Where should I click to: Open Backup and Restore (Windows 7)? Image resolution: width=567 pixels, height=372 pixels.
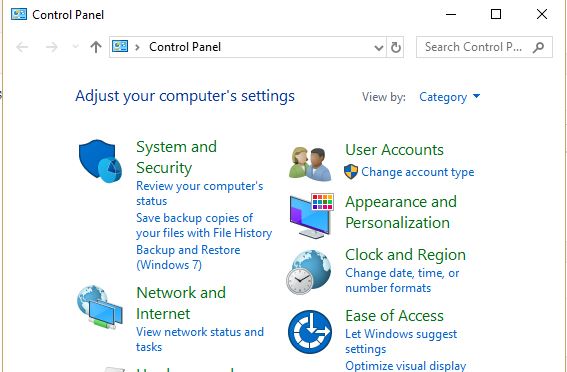pyautogui.click(x=188, y=257)
